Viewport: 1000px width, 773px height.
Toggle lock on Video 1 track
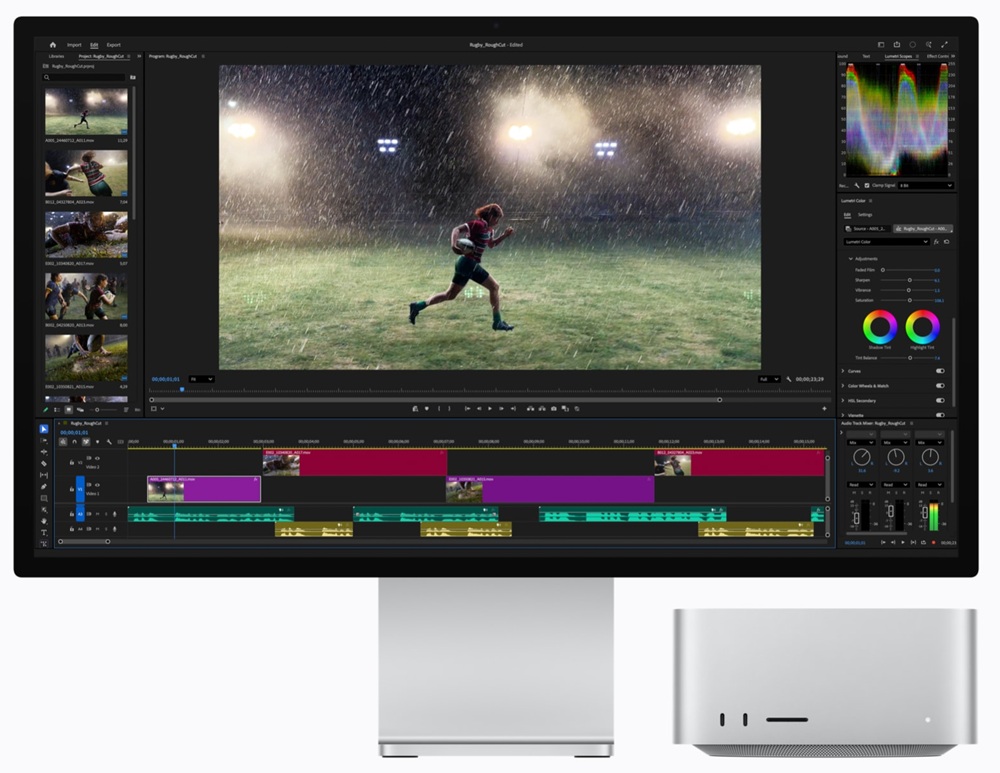click(71, 489)
